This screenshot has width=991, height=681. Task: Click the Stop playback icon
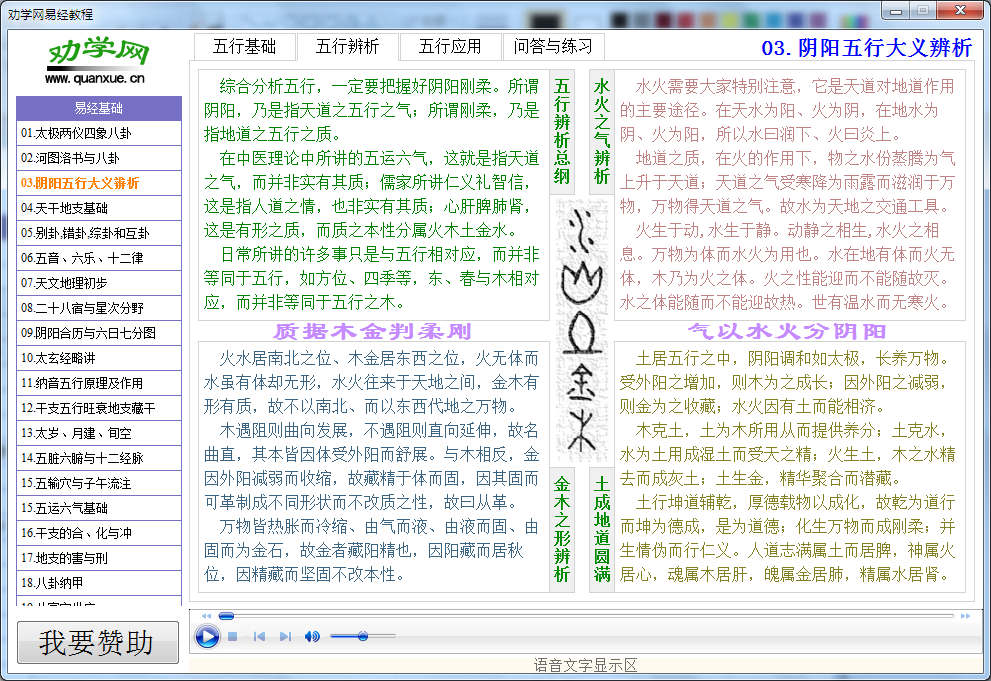point(232,636)
